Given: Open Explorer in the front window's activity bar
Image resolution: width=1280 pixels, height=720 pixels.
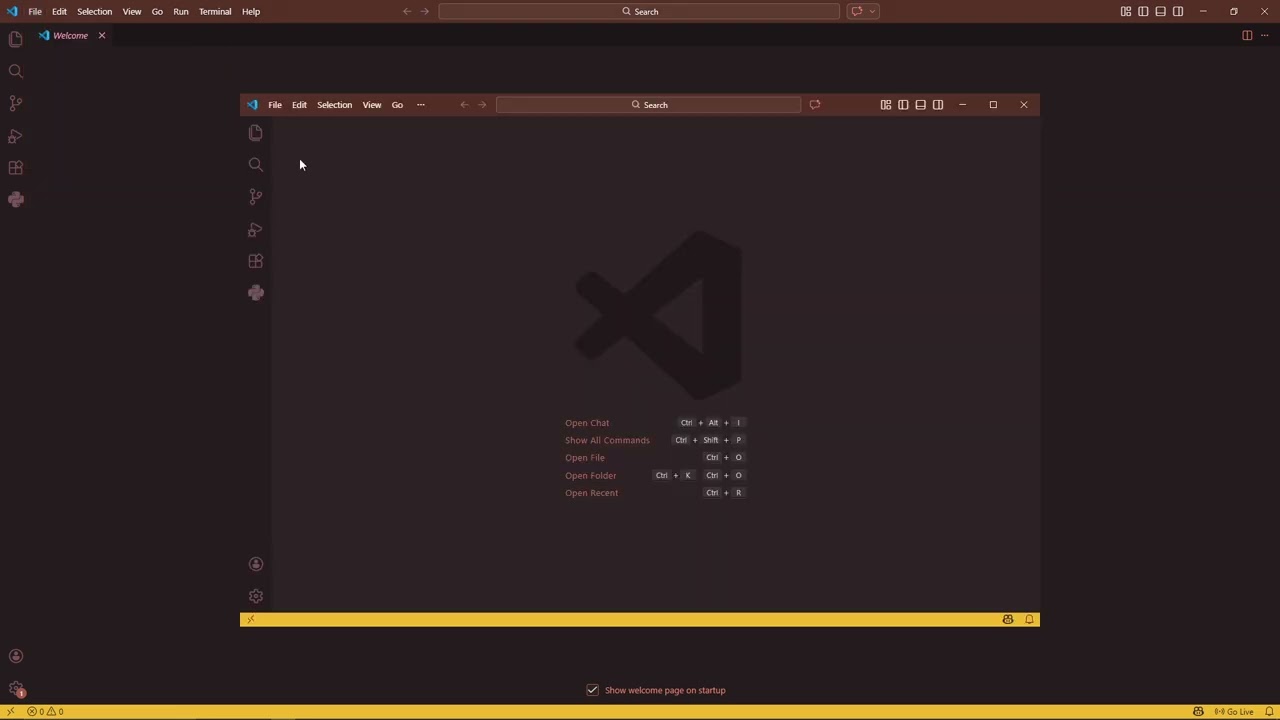Looking at the screenshot, I should click(255, 133).
